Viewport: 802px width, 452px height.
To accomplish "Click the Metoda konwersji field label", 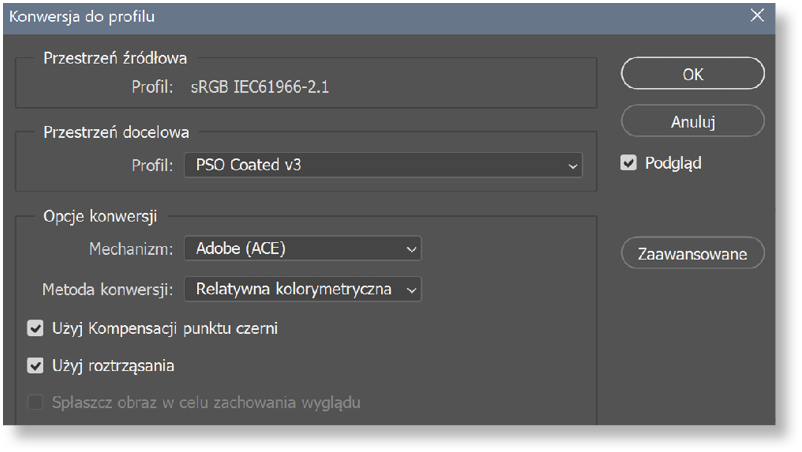I will click(x=107, y=290).
